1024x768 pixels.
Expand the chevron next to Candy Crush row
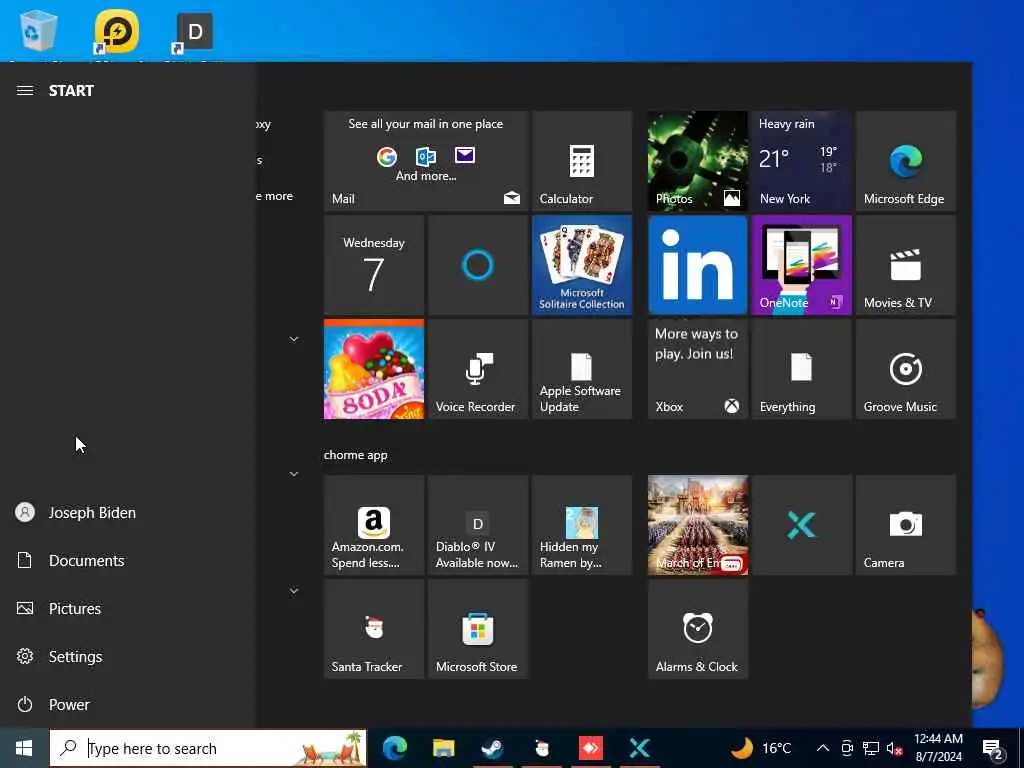[x=294, y=339]
